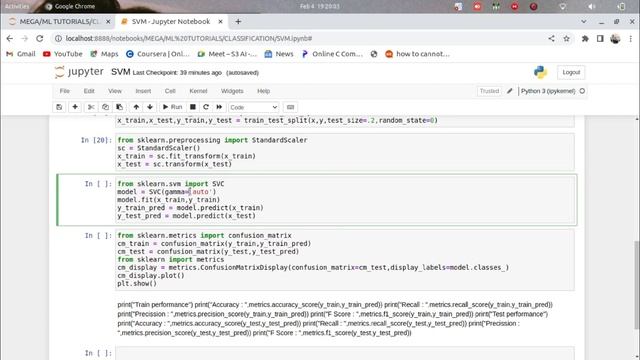Open the command palette keyboard icon
Screen dimensions: 640x360
pyautogui.click(x=290, y=107)
